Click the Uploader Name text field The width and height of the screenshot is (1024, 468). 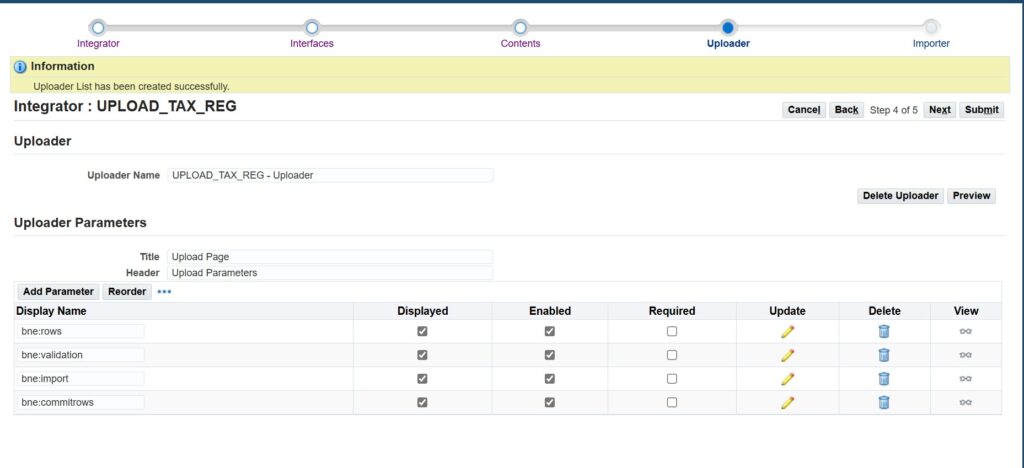(330, 175)
